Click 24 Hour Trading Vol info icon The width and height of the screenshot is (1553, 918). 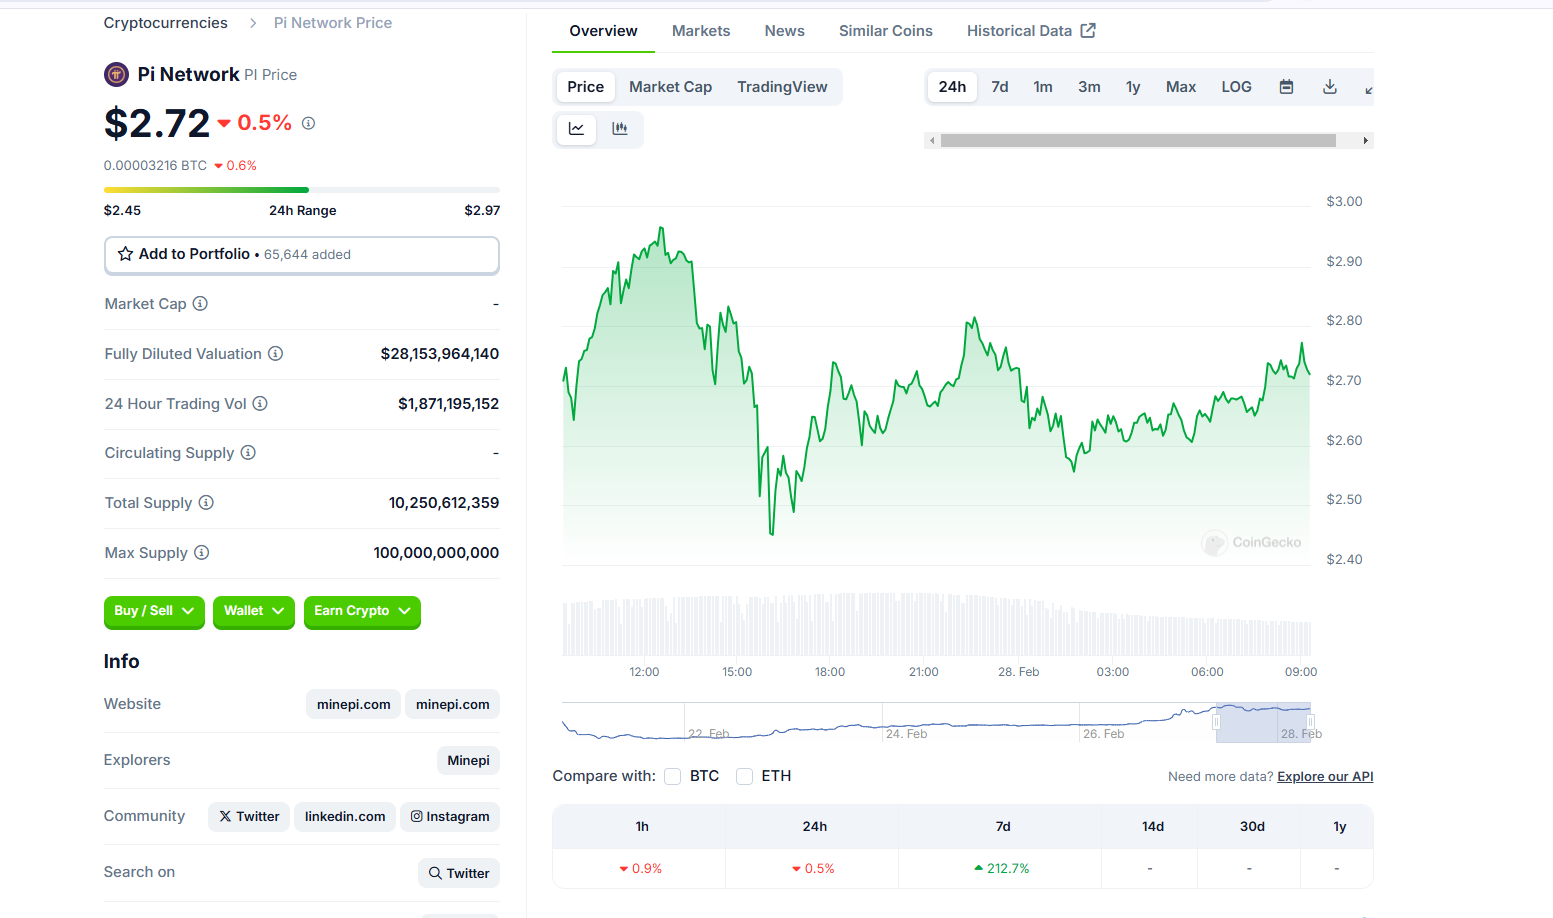coord(260,403)
